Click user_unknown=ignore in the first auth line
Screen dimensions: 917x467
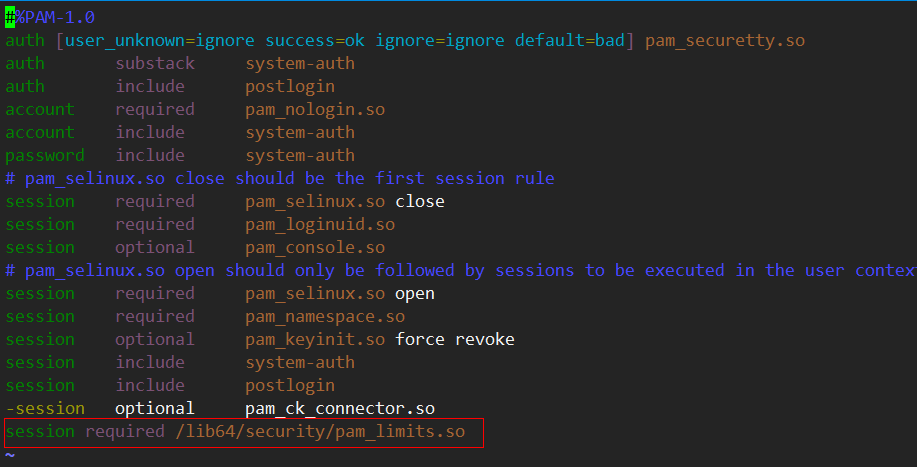tap(160, 41)
